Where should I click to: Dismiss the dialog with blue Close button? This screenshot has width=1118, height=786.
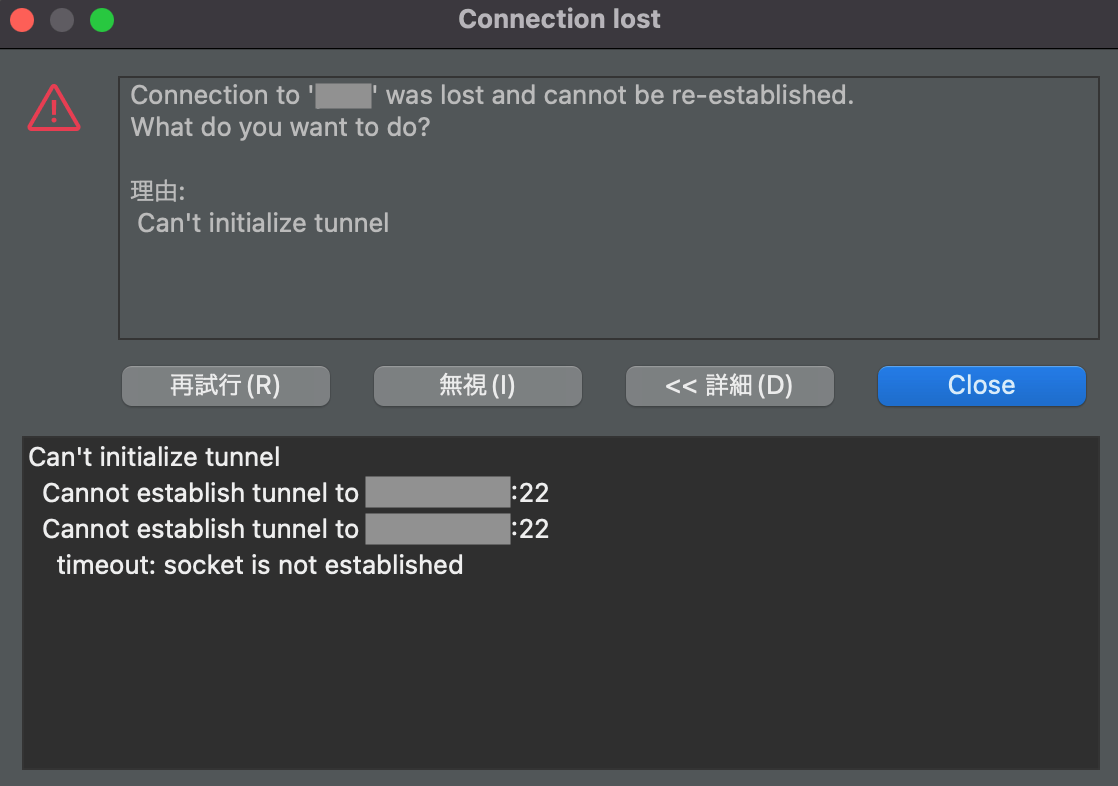982,386
